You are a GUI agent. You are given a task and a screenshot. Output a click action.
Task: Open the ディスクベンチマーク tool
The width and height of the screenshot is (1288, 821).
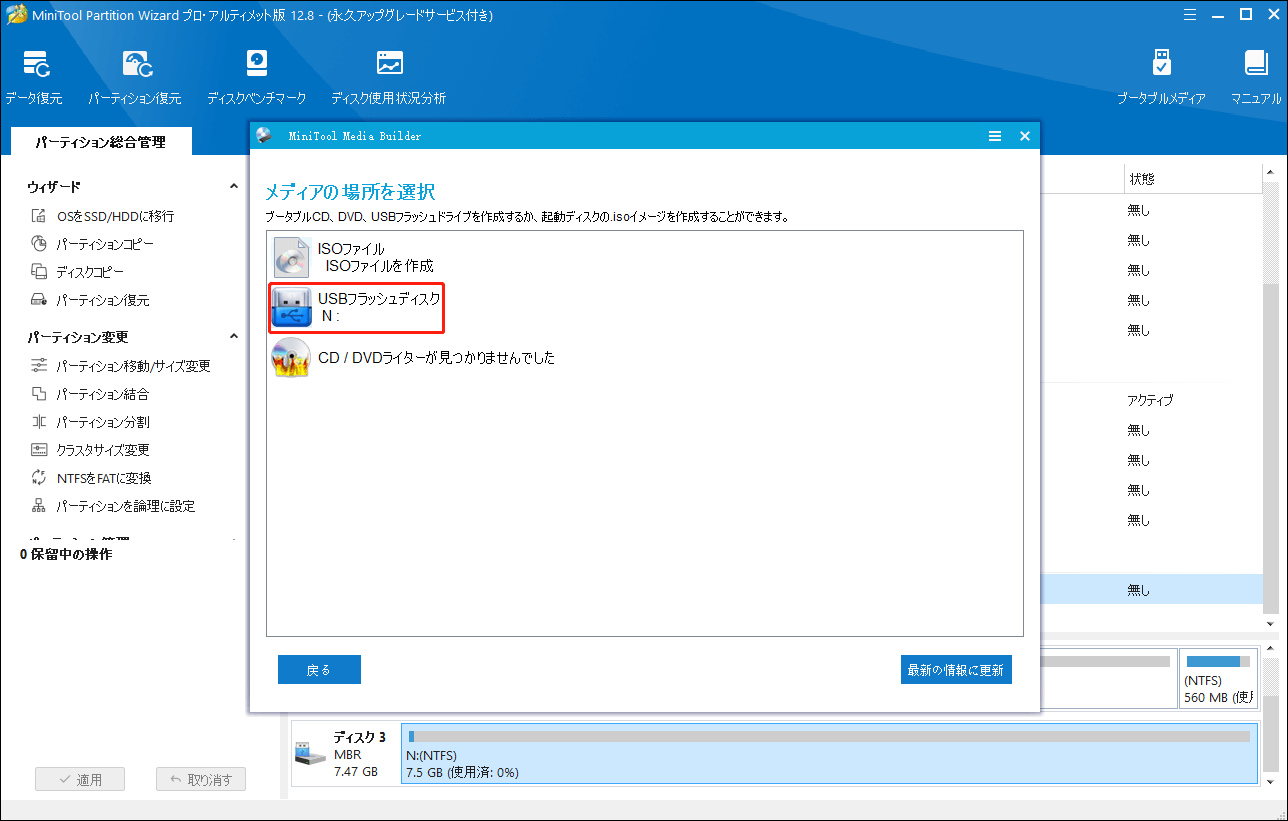pyautogui.click(x=256, y=78)
